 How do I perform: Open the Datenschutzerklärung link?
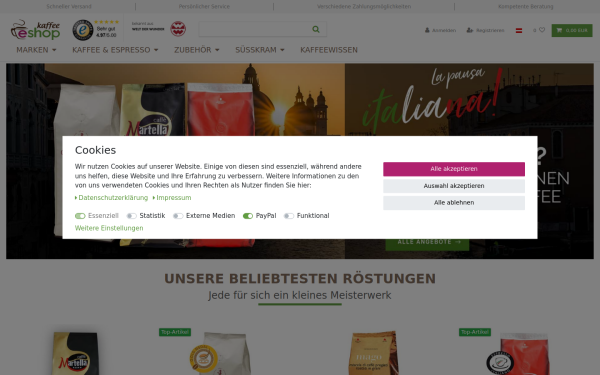coord(113,198)
